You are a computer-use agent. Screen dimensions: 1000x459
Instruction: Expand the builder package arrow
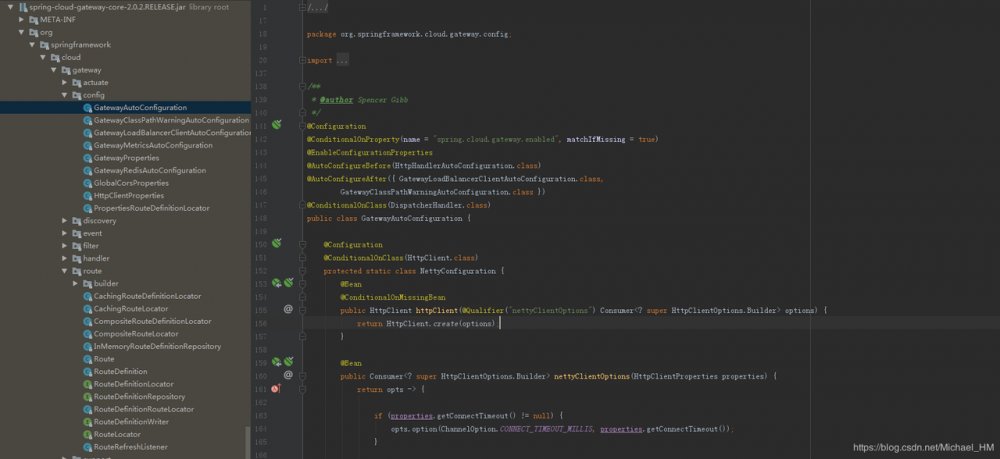pos(75,284)
